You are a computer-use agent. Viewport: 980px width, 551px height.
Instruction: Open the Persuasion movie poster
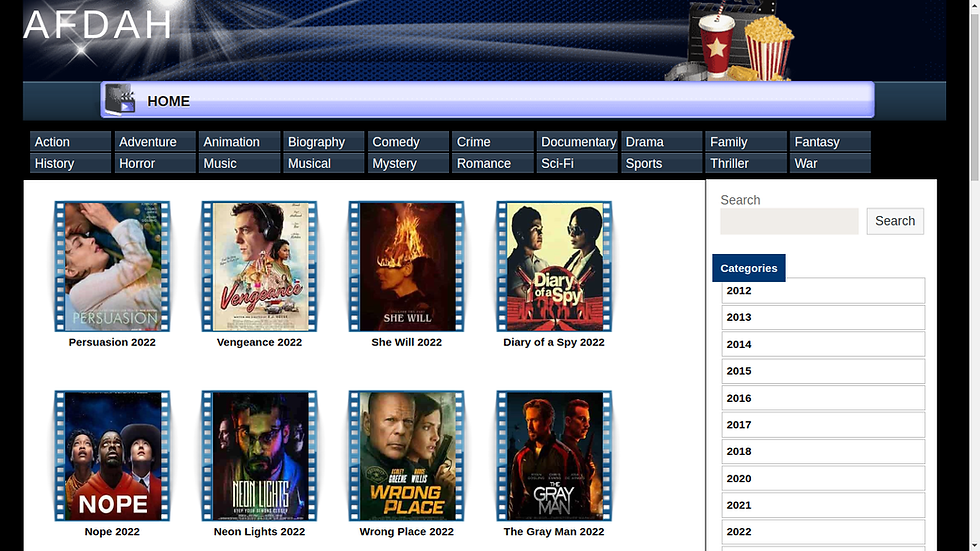point(112,266)
